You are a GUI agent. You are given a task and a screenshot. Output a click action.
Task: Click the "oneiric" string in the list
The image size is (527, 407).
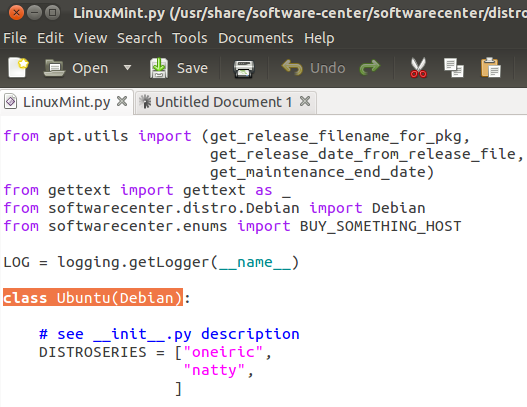click(223, 352)
